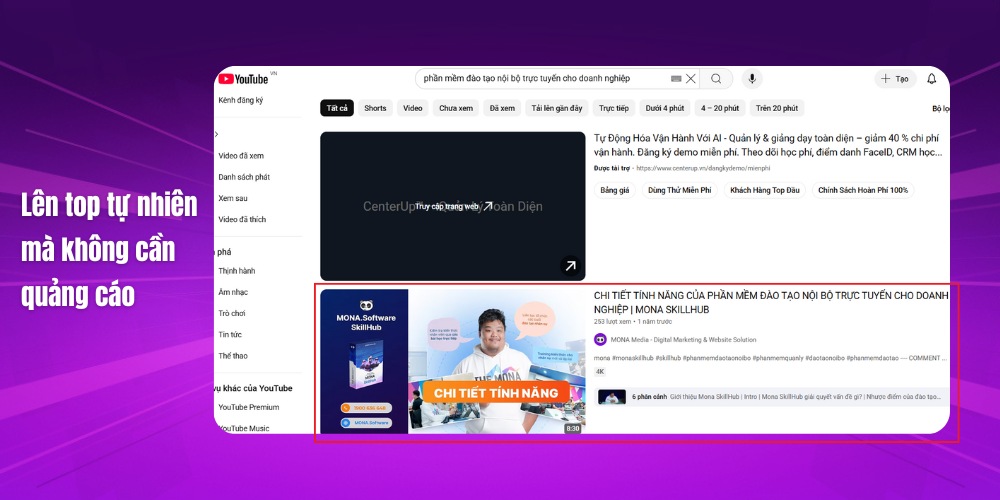The width and height of the screenshot is (1000, 500).
Task: Click the Khách Hàng Top Đầu ad chip
Action: [x=765, y=190]
